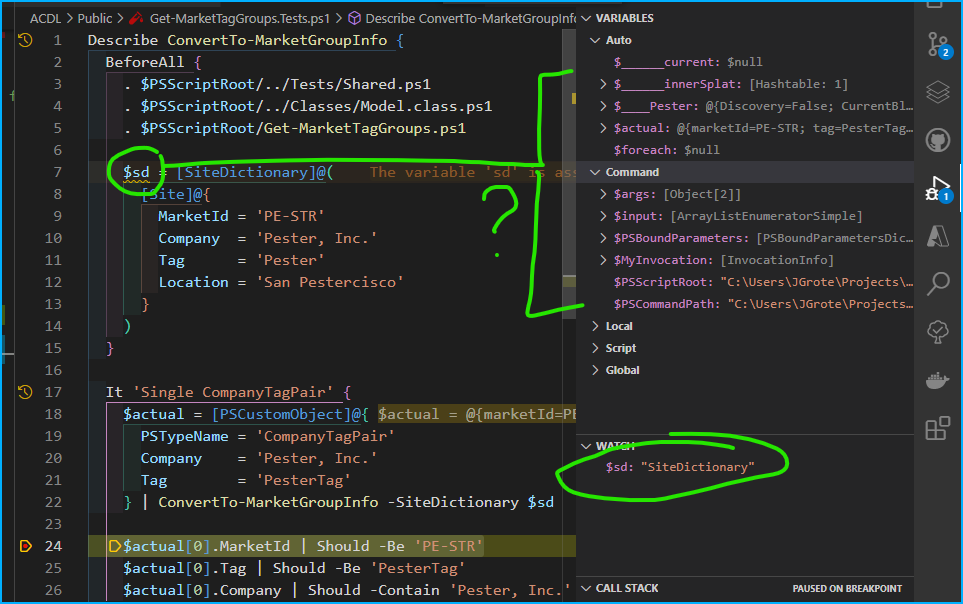The height and width of the screenshot is (604, 963).
Task: Click BeforeAll keyword on line 2
Action: [x=145, y=62]
